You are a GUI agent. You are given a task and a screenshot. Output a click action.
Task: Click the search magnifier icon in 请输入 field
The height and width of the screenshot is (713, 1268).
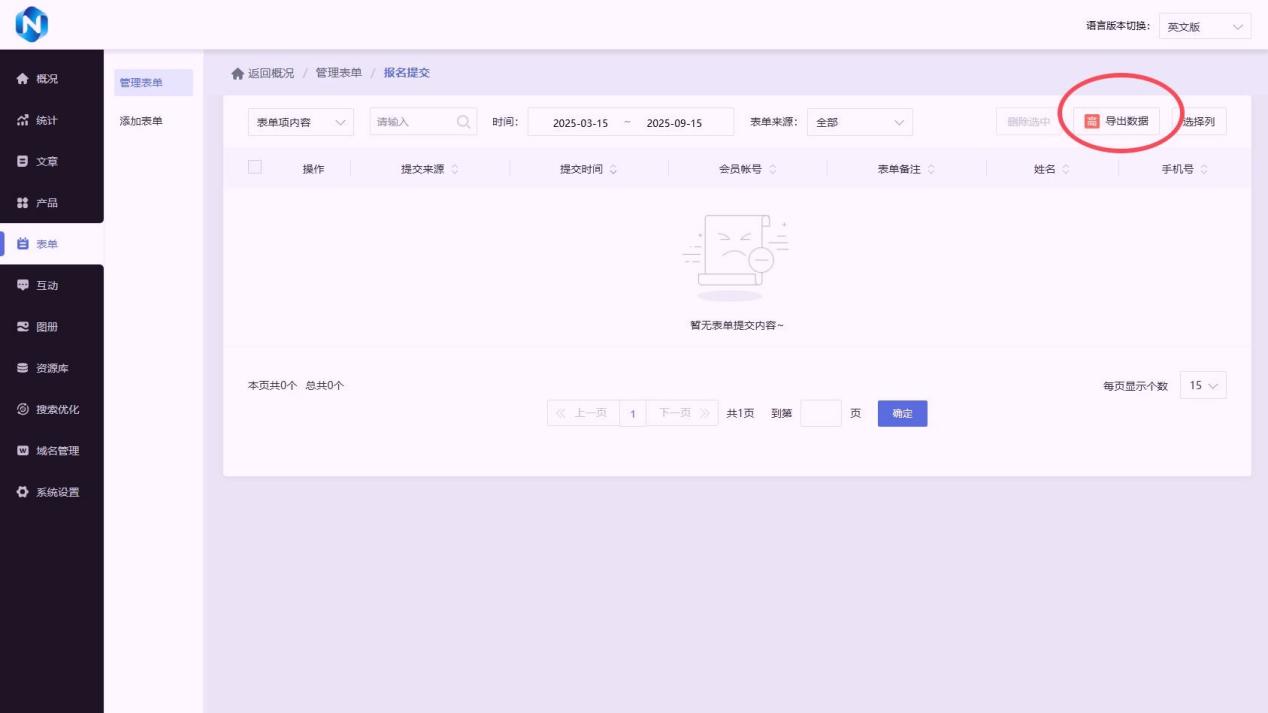[x=464, y=122]
